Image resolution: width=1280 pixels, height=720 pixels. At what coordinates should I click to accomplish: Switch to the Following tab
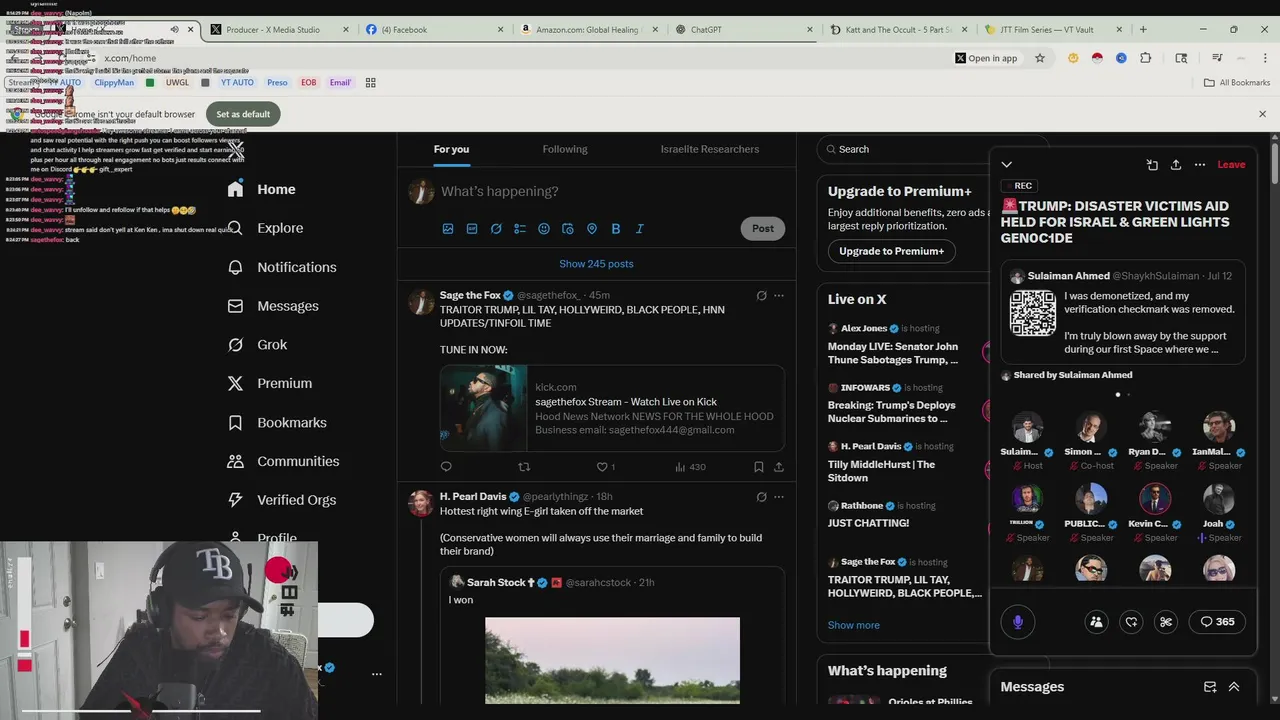tap(565, 149)
